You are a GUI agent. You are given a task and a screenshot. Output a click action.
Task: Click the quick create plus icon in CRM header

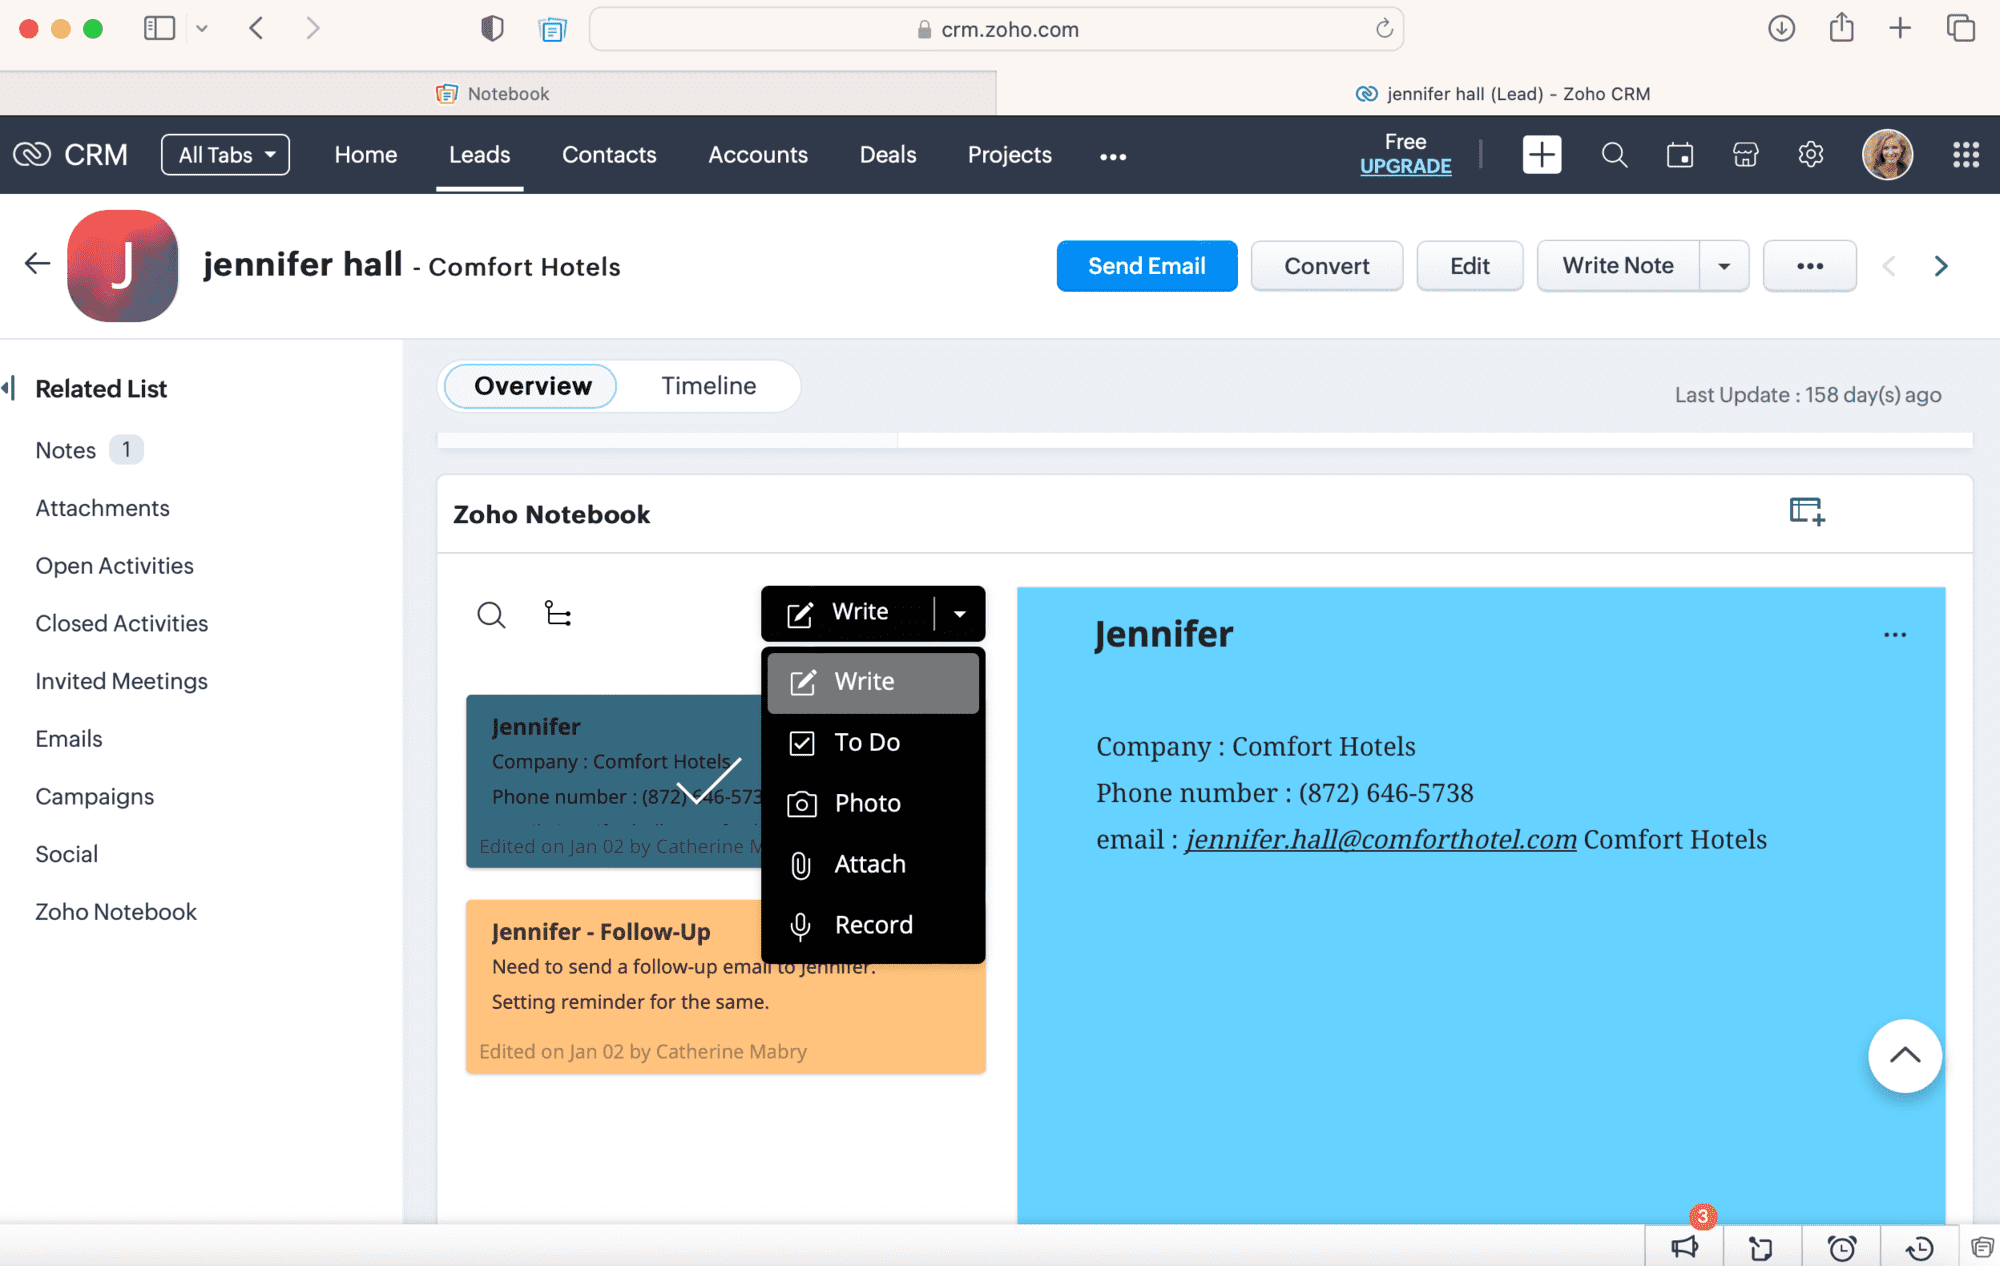(1541, 155)
